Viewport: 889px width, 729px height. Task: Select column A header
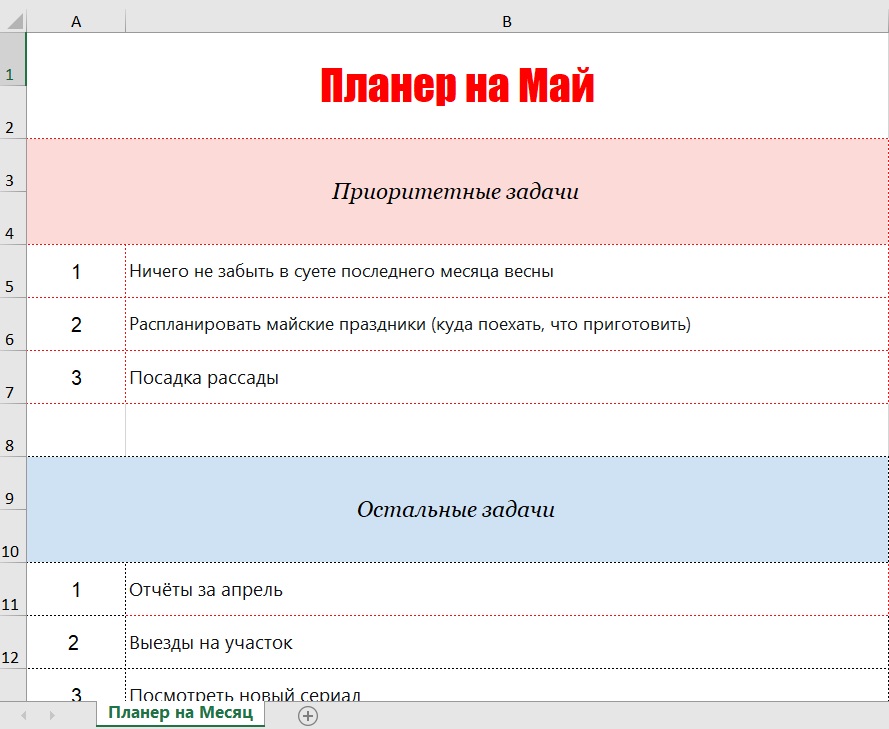(x=76, y=21)
